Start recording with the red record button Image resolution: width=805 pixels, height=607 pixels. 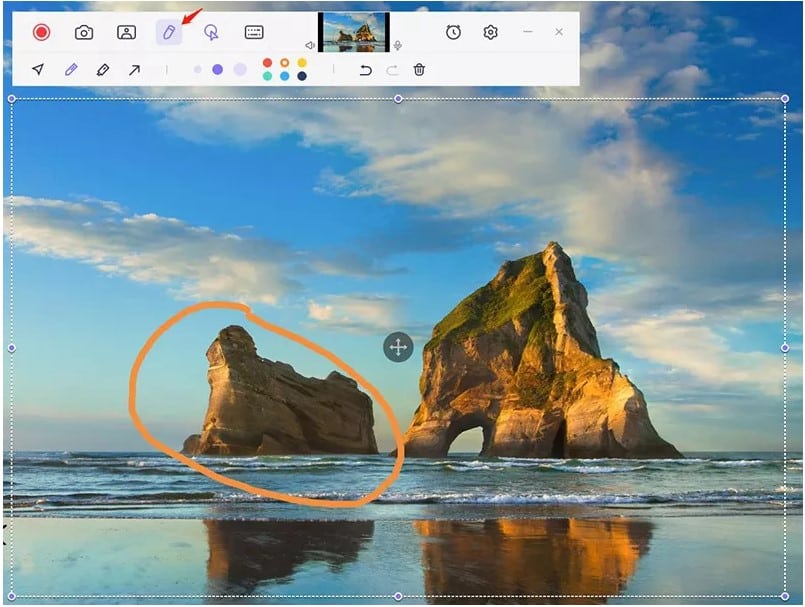click(x=41, y=32)
